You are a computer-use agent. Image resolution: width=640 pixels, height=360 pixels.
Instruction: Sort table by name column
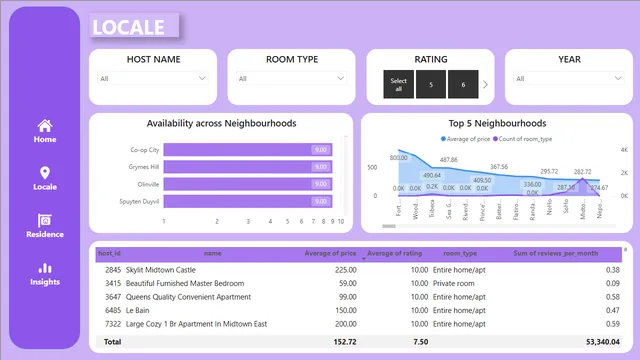pyautogui.click(x=212, y=253)
